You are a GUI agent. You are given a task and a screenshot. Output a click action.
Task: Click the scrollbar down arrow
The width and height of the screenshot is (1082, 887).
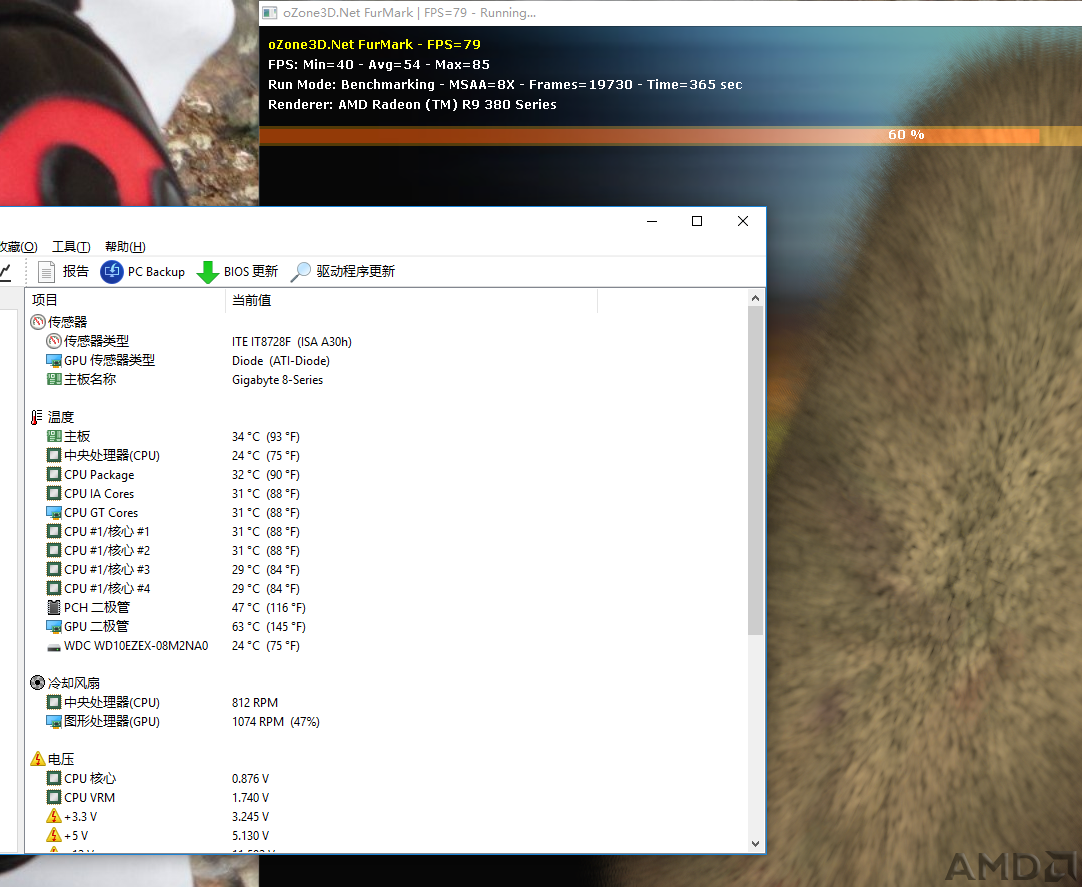pos(756,844)
